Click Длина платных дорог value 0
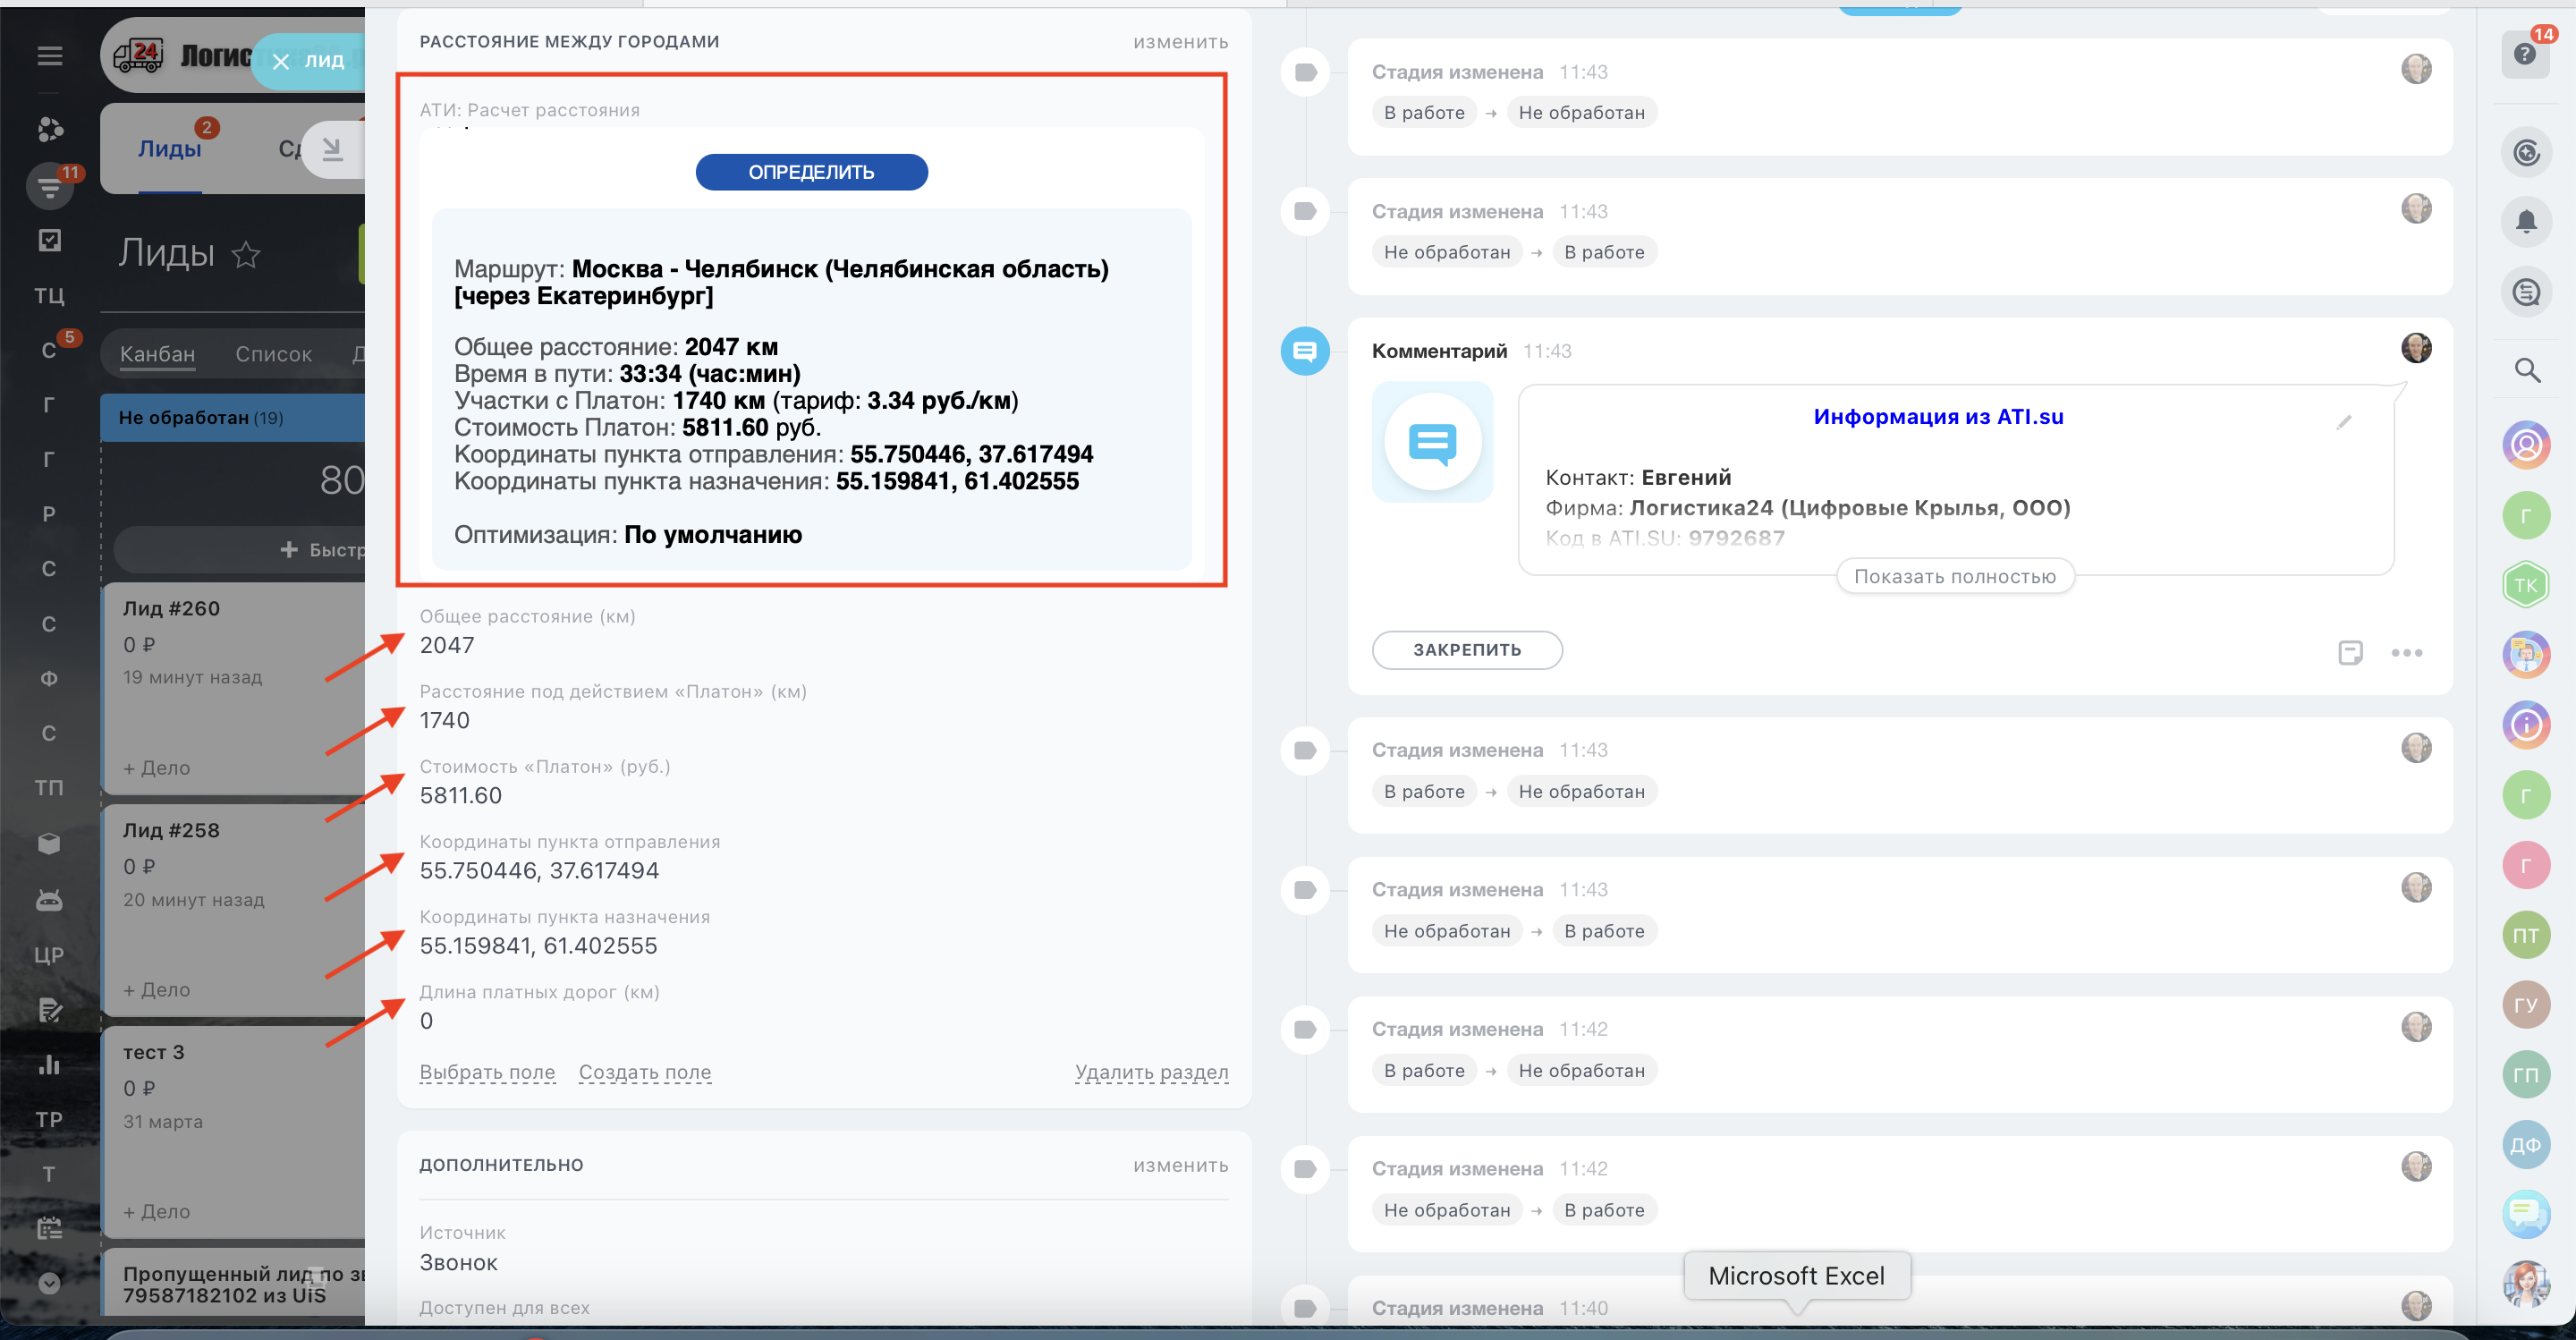The width and height of the screenshot is (2576, 1340). click(426, 1021)
